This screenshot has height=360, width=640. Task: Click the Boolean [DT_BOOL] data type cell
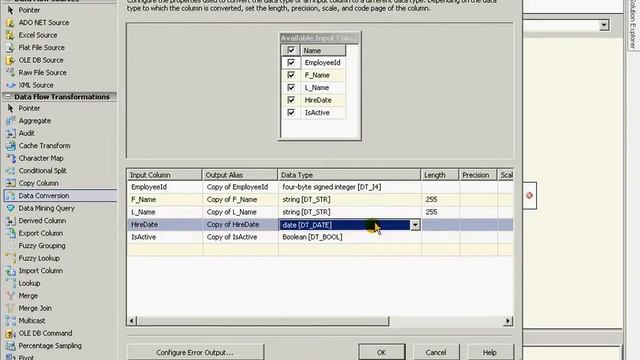click(x=349, y=237)
